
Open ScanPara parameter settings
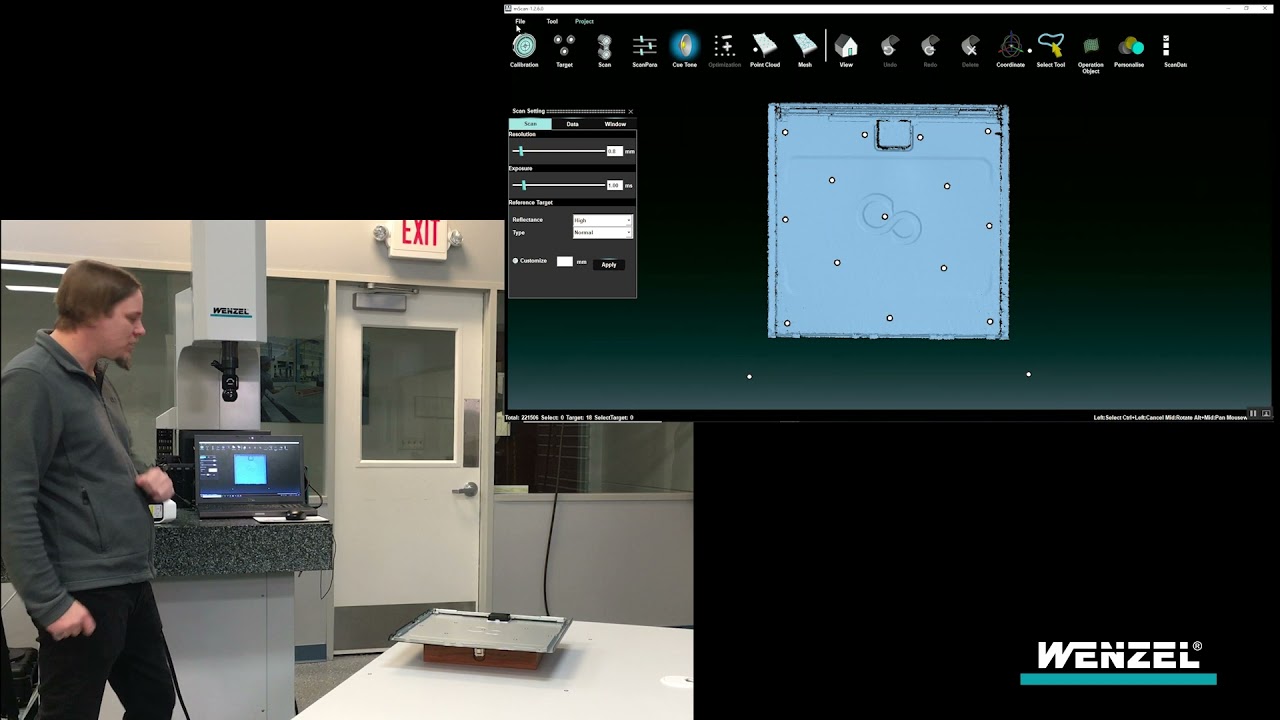(x=645, y=46)
